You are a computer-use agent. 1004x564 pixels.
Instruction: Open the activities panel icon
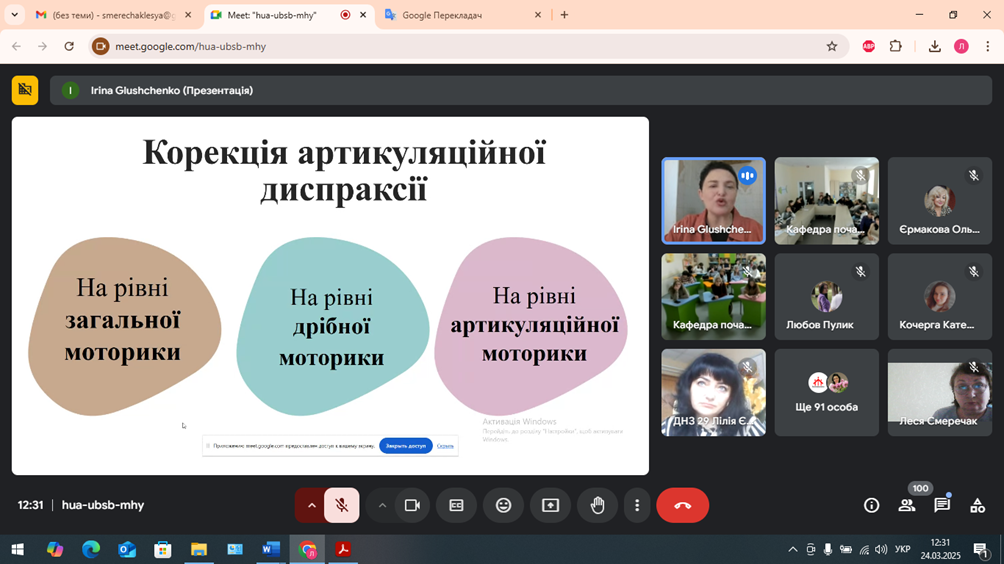(977, 506)
